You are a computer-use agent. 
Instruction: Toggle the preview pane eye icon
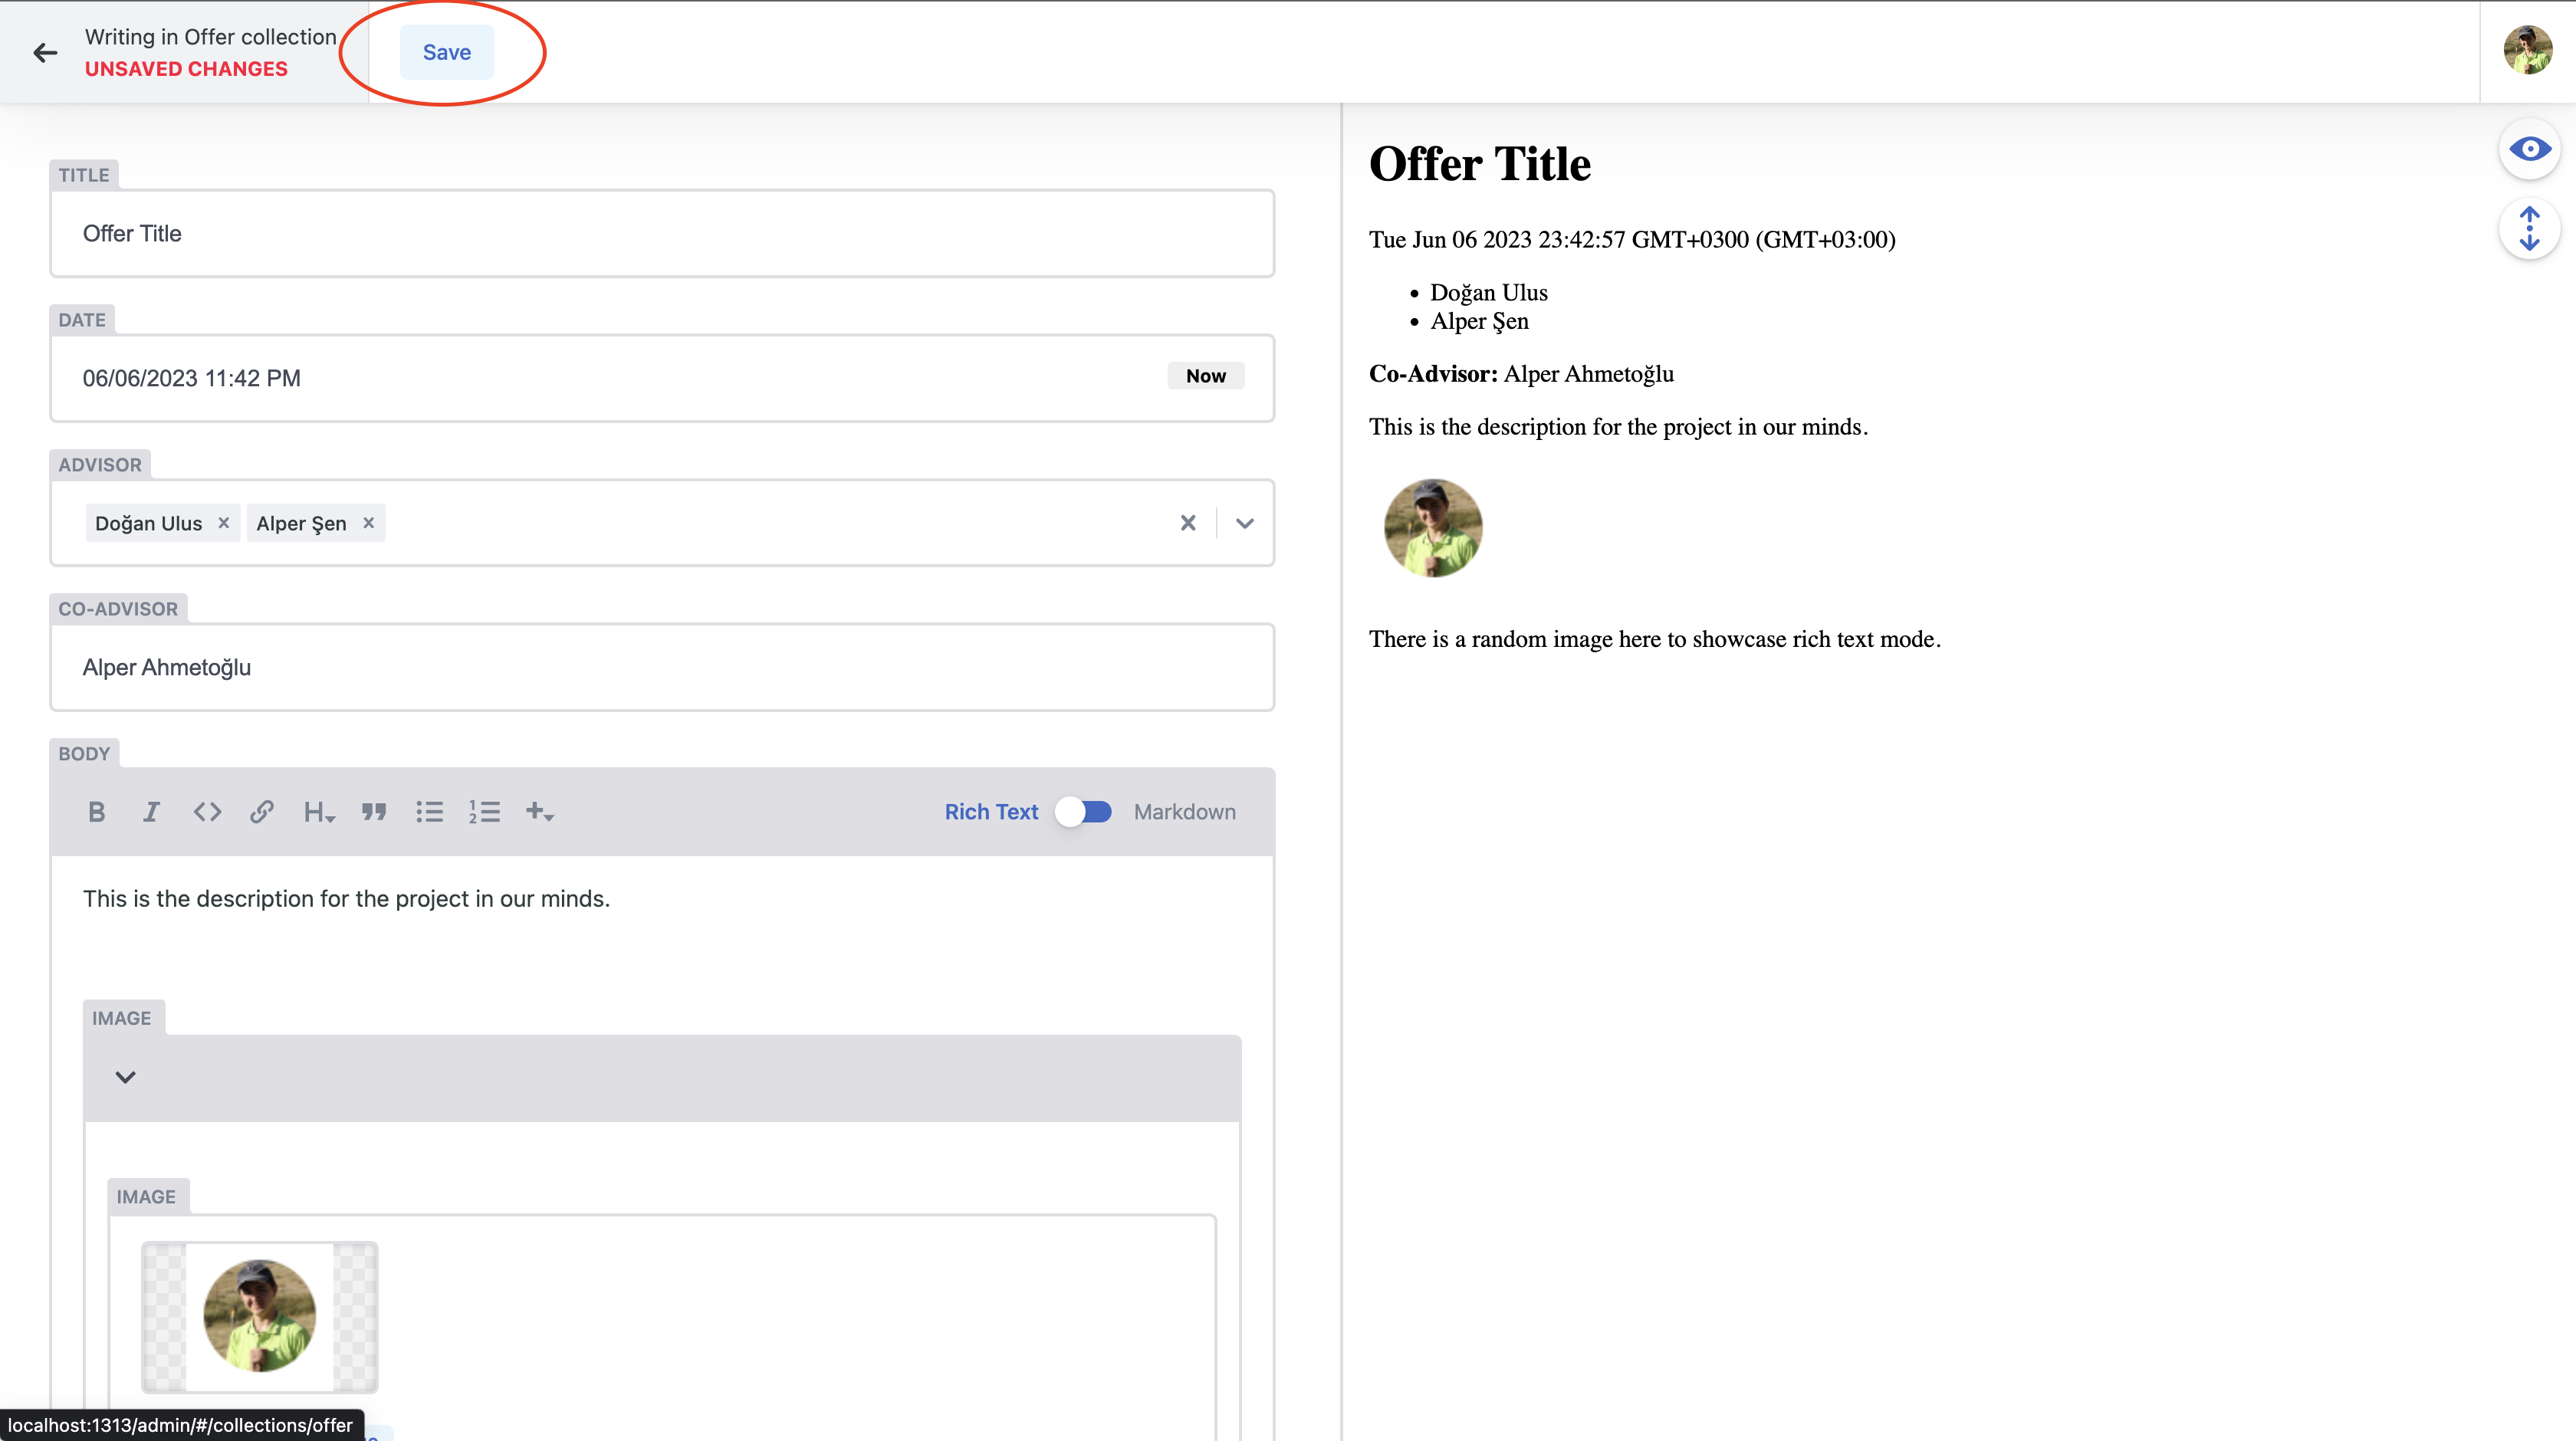coord(2529,149)
